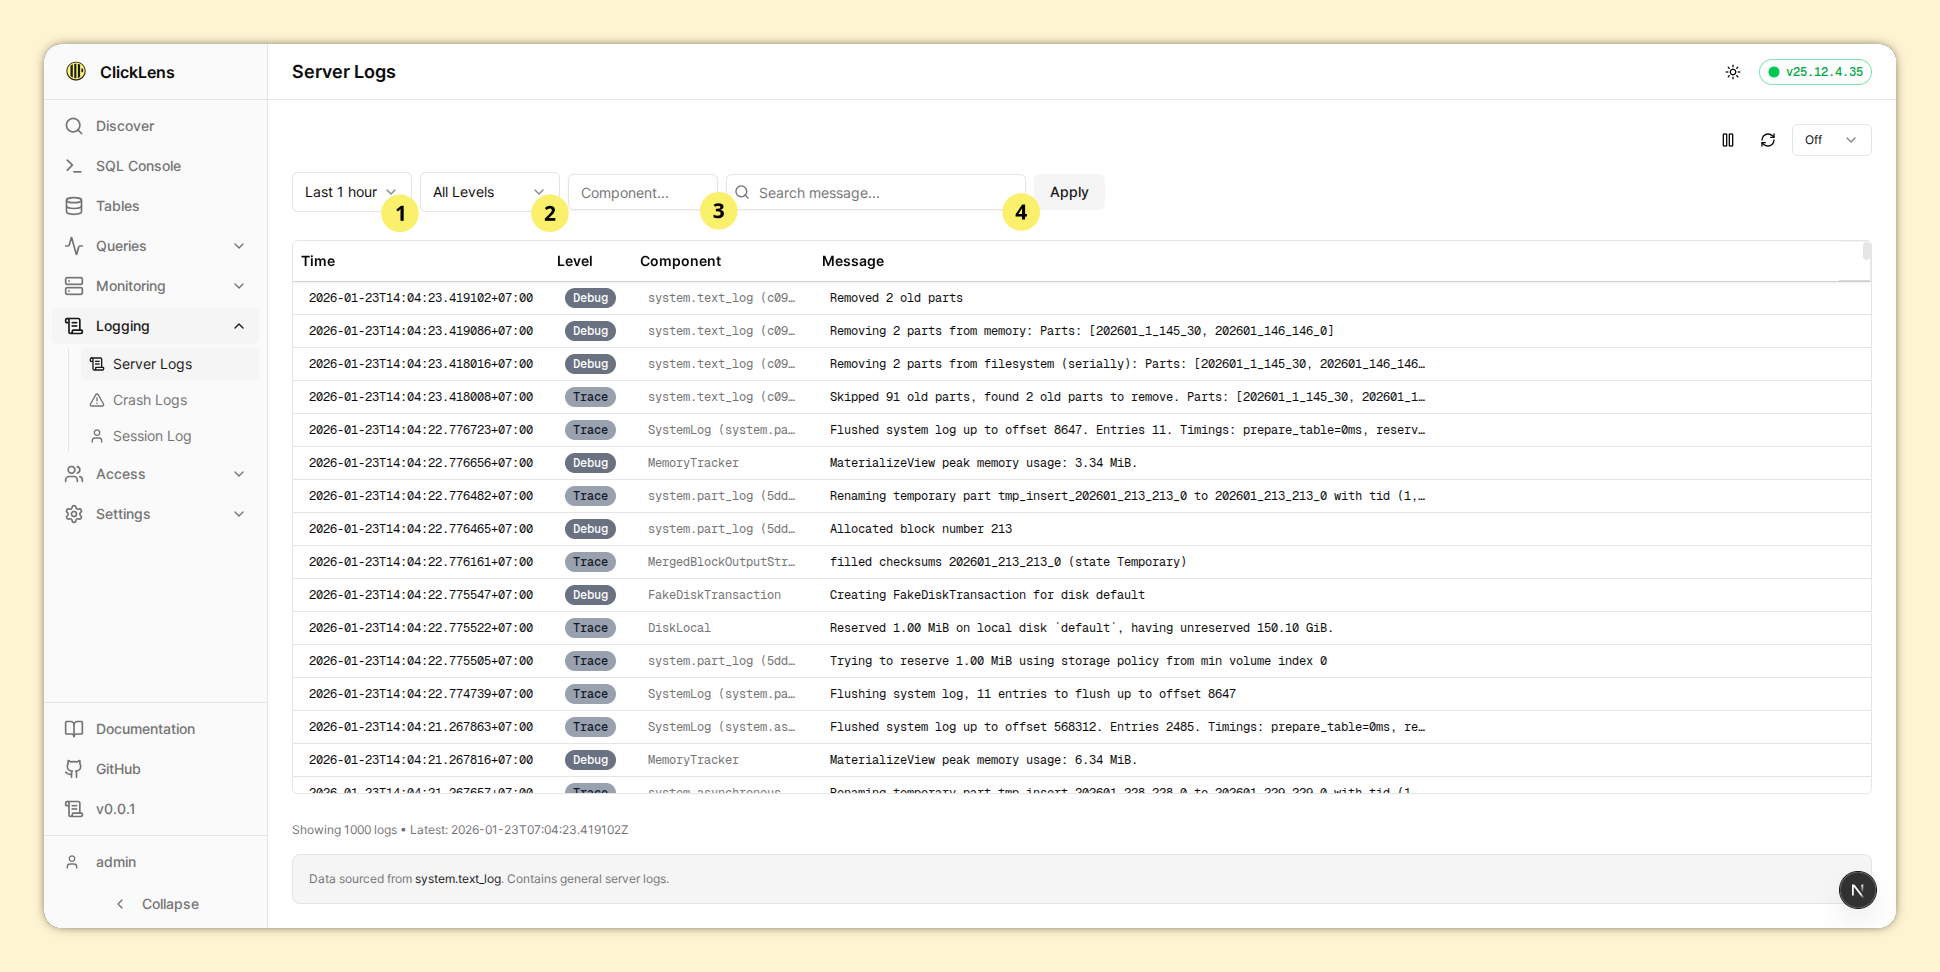The image size is (1940, 972).
Task: Open the SQL Console page
Action: point(138,166)
